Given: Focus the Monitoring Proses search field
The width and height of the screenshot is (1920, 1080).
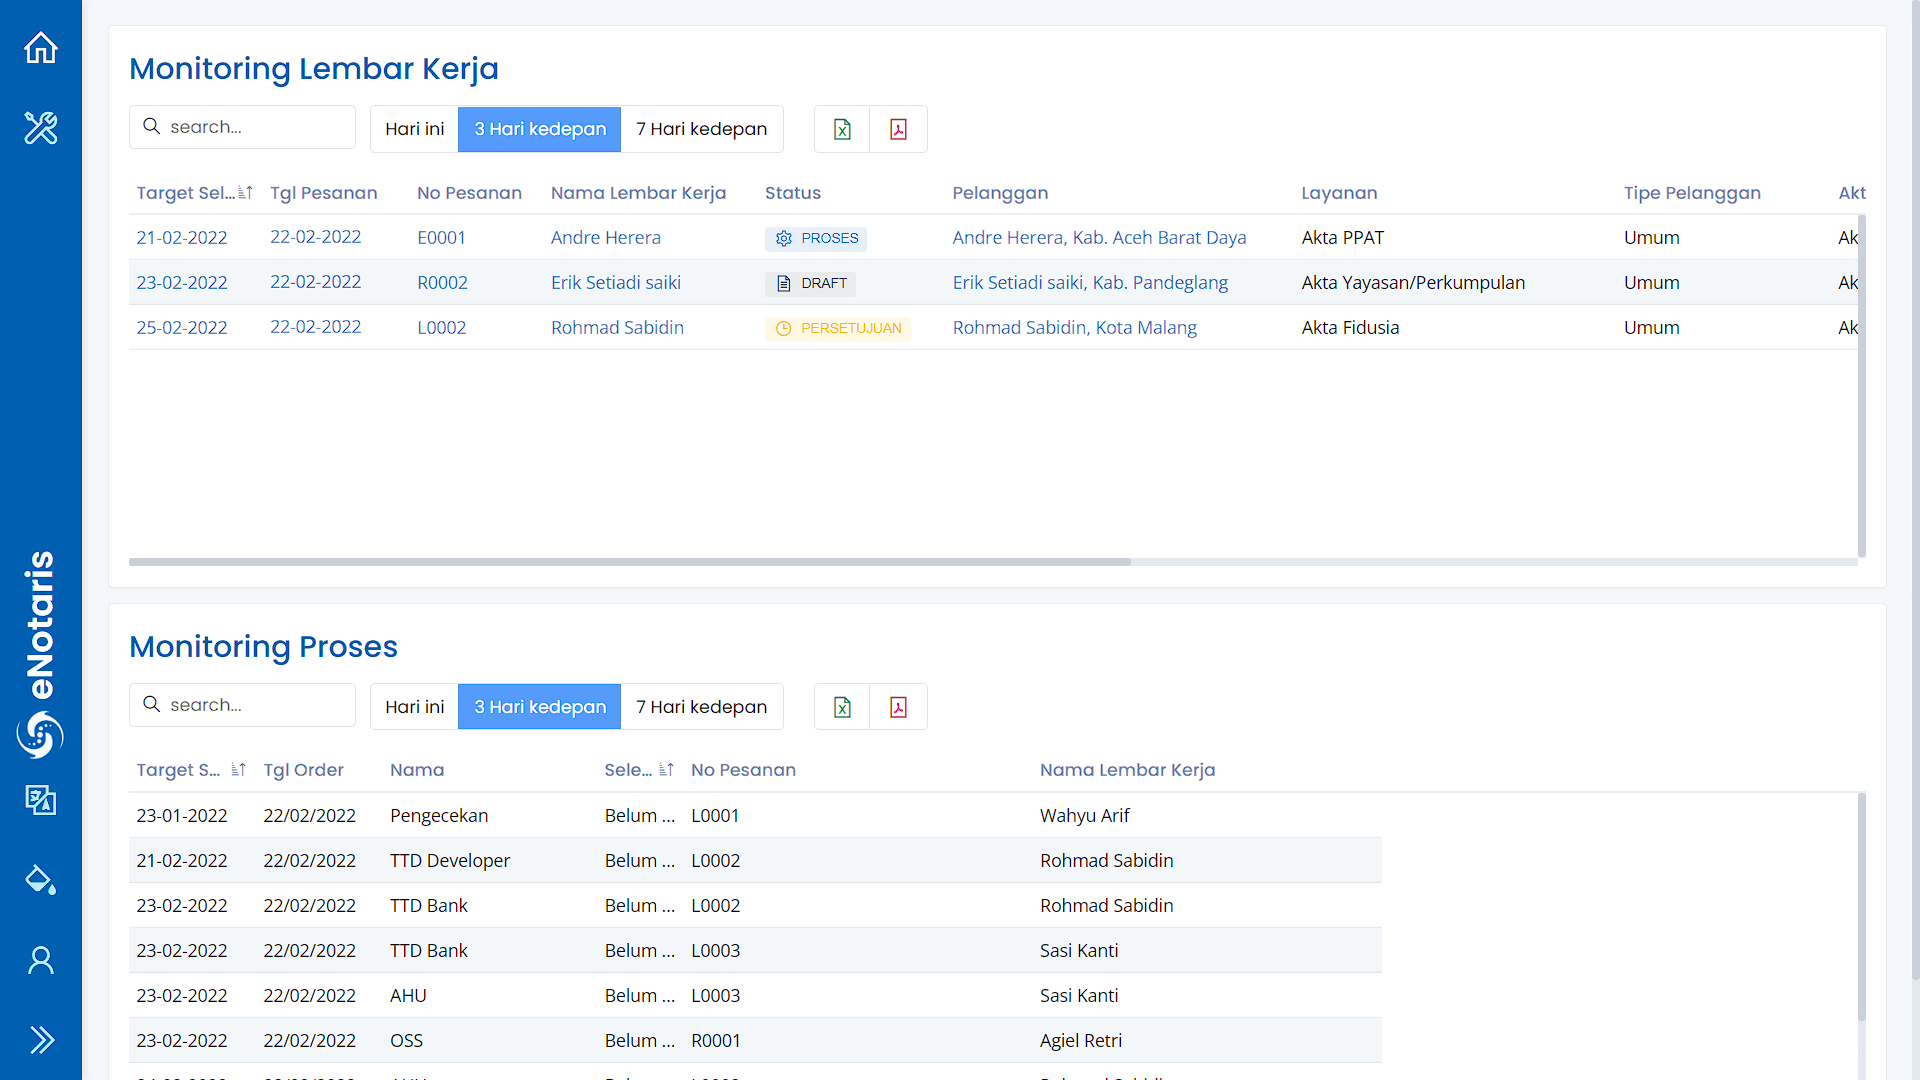Looking at the screenshot, I should (242, 705).
